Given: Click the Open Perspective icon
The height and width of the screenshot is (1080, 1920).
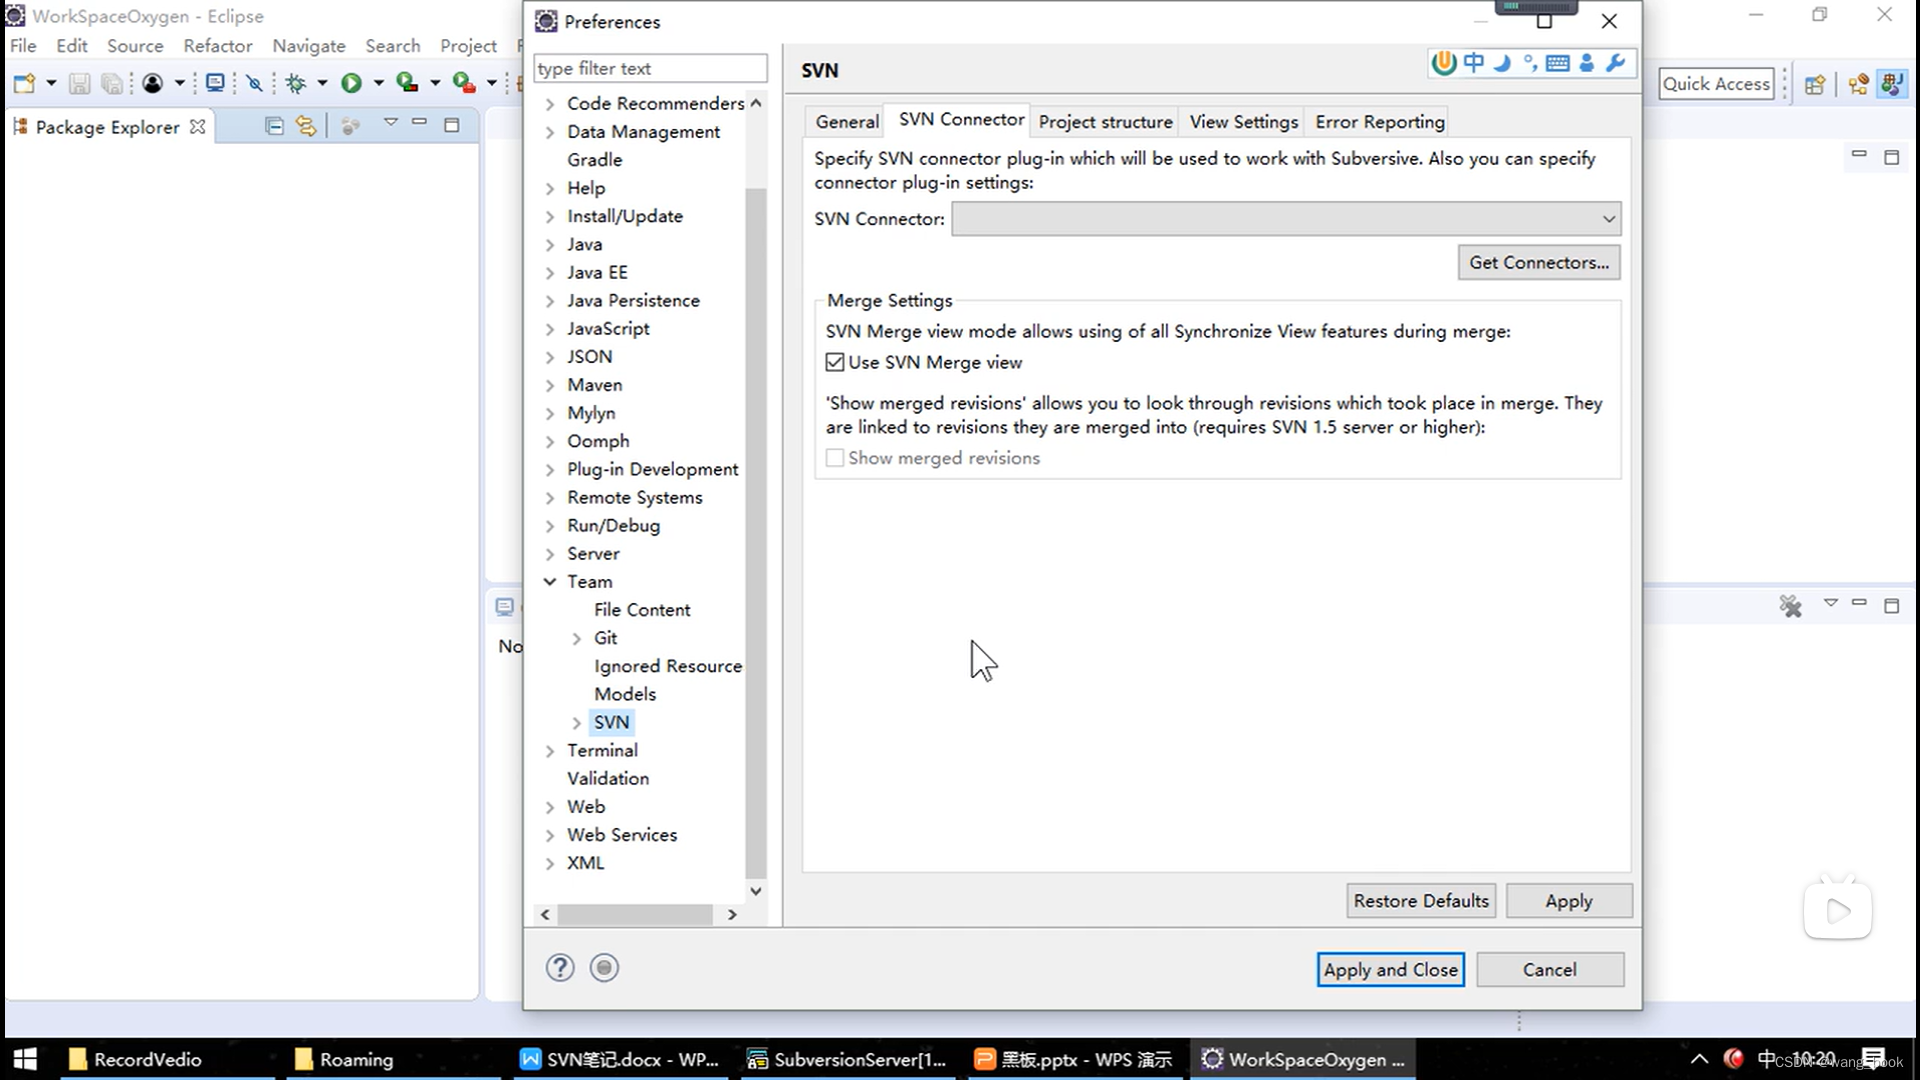Looking at the screenshot, I should click(x=1815, y=84).
